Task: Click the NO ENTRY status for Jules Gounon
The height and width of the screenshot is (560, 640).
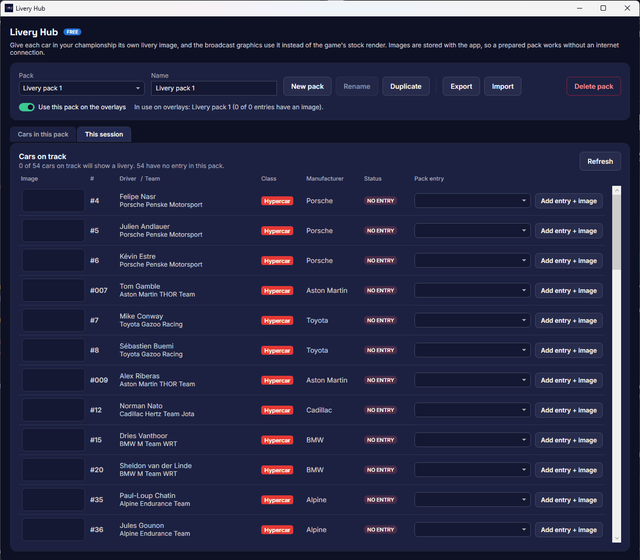Action: (380, 529)
